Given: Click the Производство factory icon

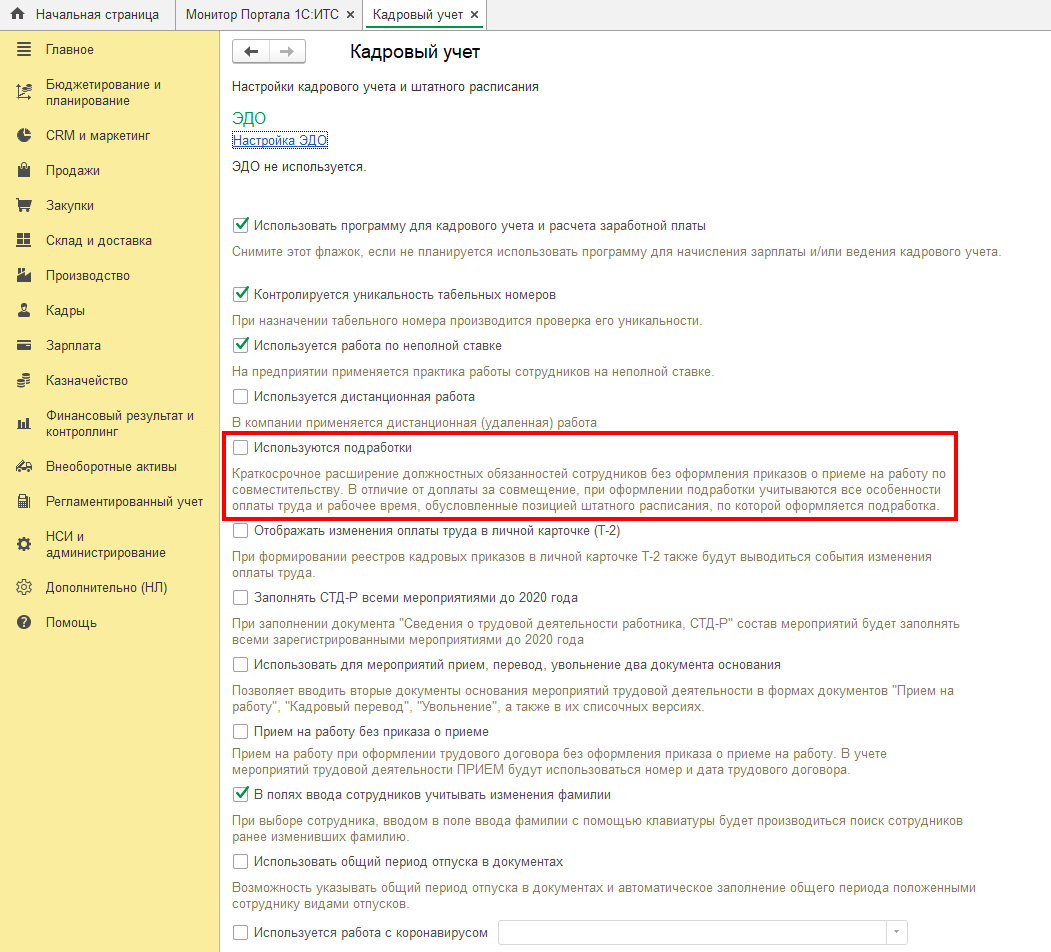Looking at the screenshot, I should point(24,275).
